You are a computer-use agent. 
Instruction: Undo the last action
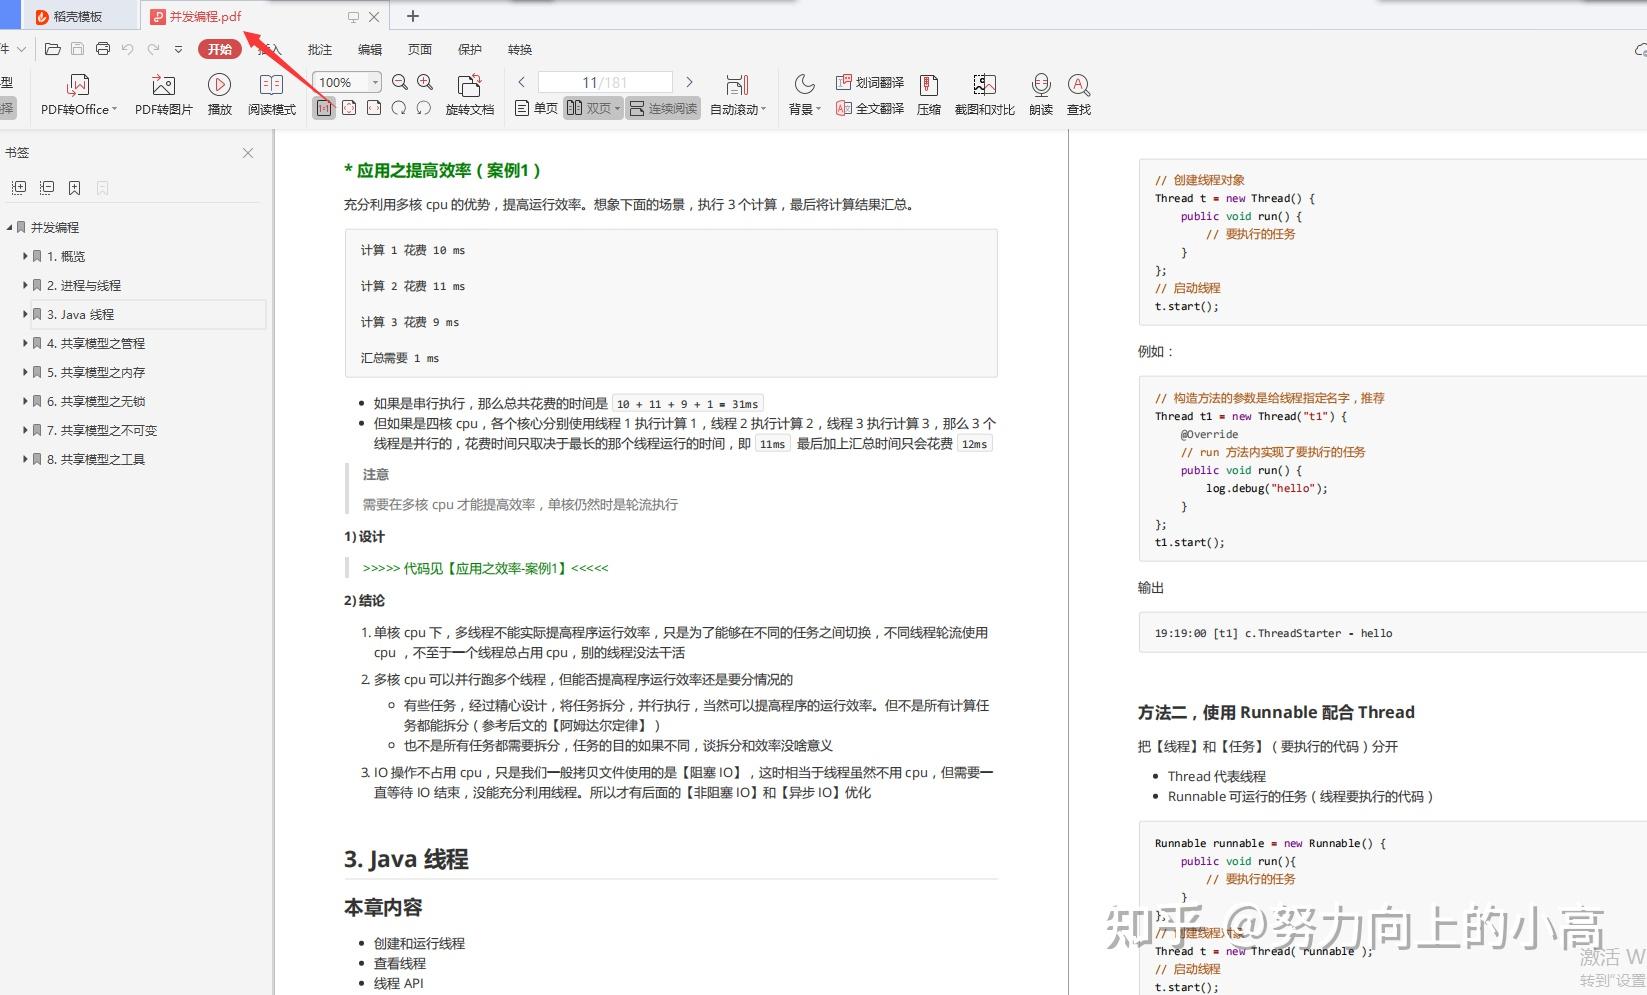128,49
